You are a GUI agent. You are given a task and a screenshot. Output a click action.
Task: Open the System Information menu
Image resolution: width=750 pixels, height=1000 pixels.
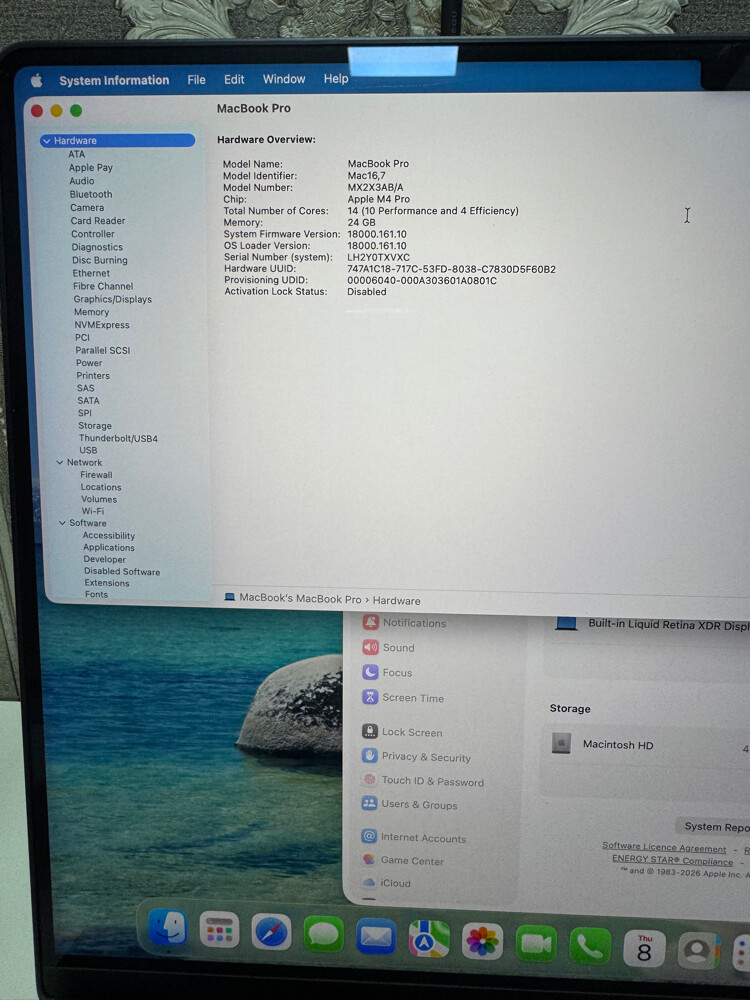pos(114,80)
